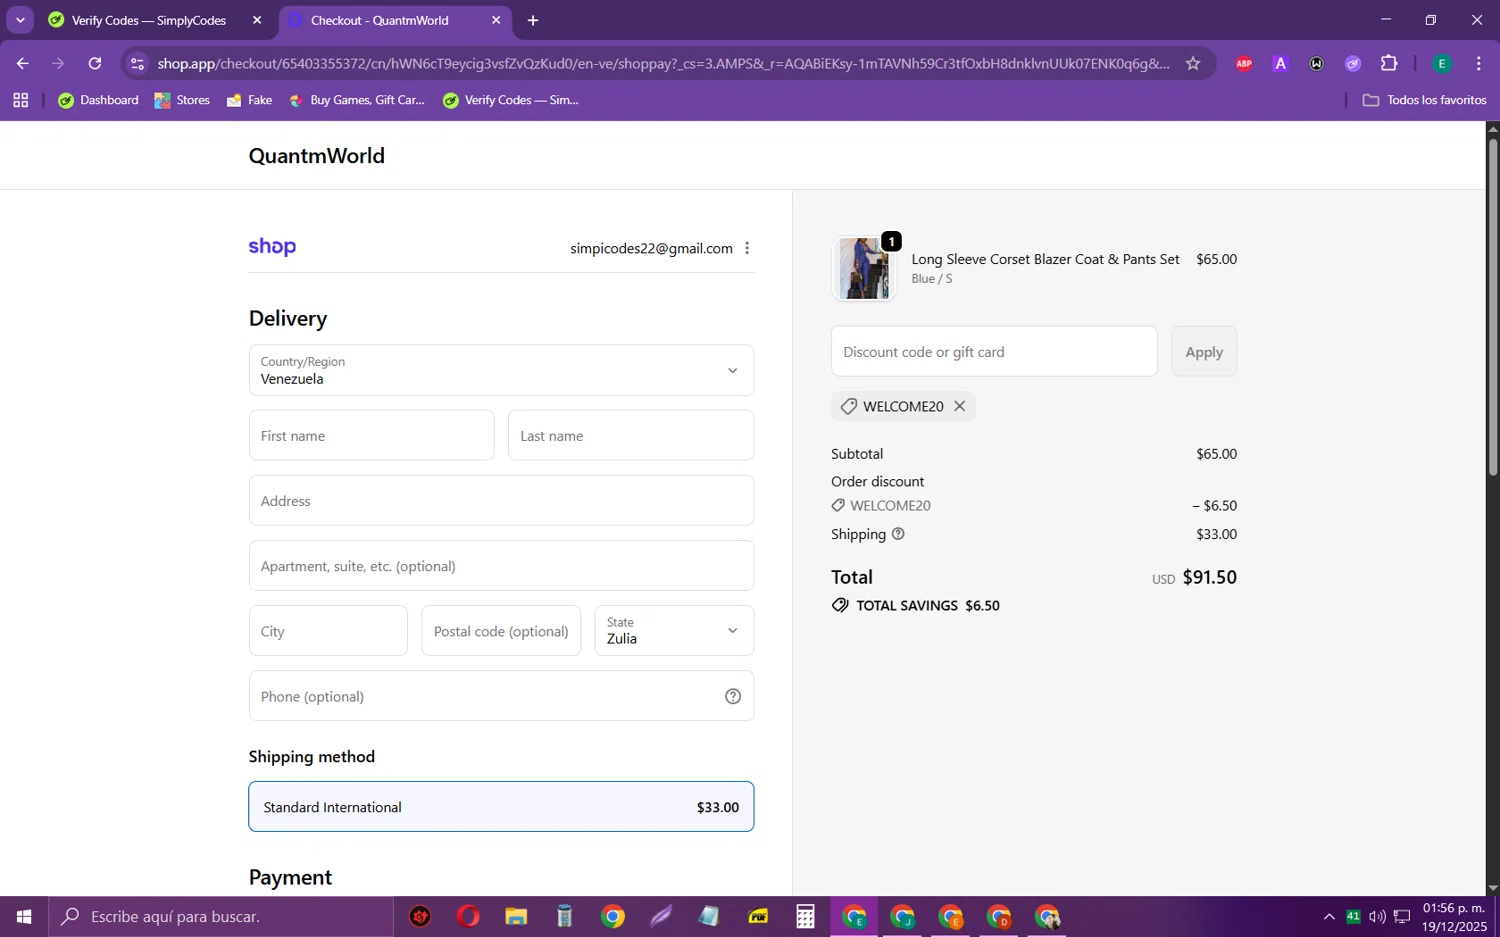Viewport: 1500px width, 937px height.
Task: Open account options next to simpicodes22 email
Action: tap(747, 248)
